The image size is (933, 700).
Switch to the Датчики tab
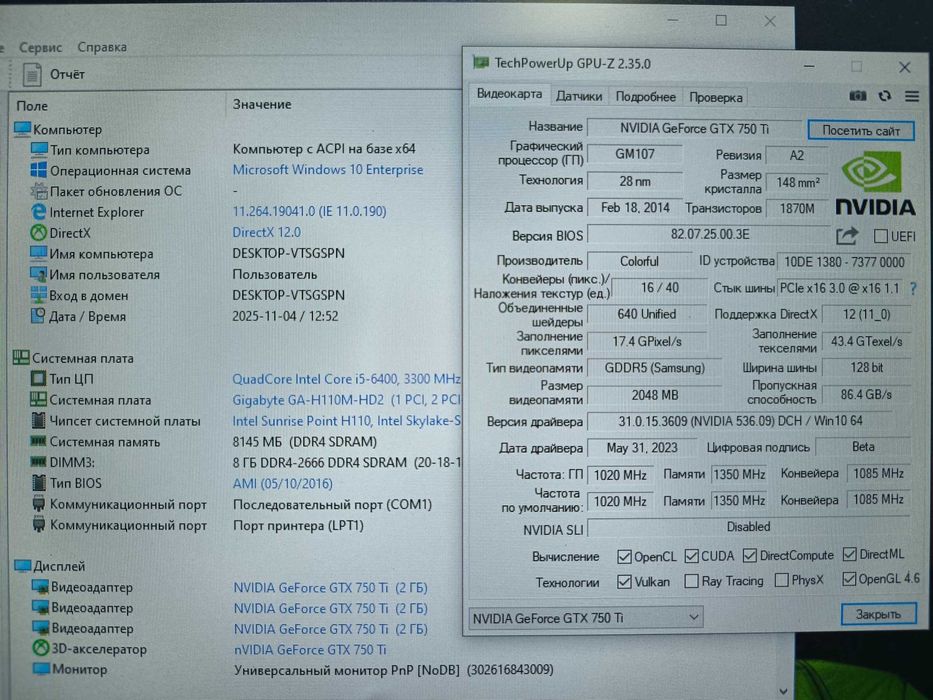579,96
